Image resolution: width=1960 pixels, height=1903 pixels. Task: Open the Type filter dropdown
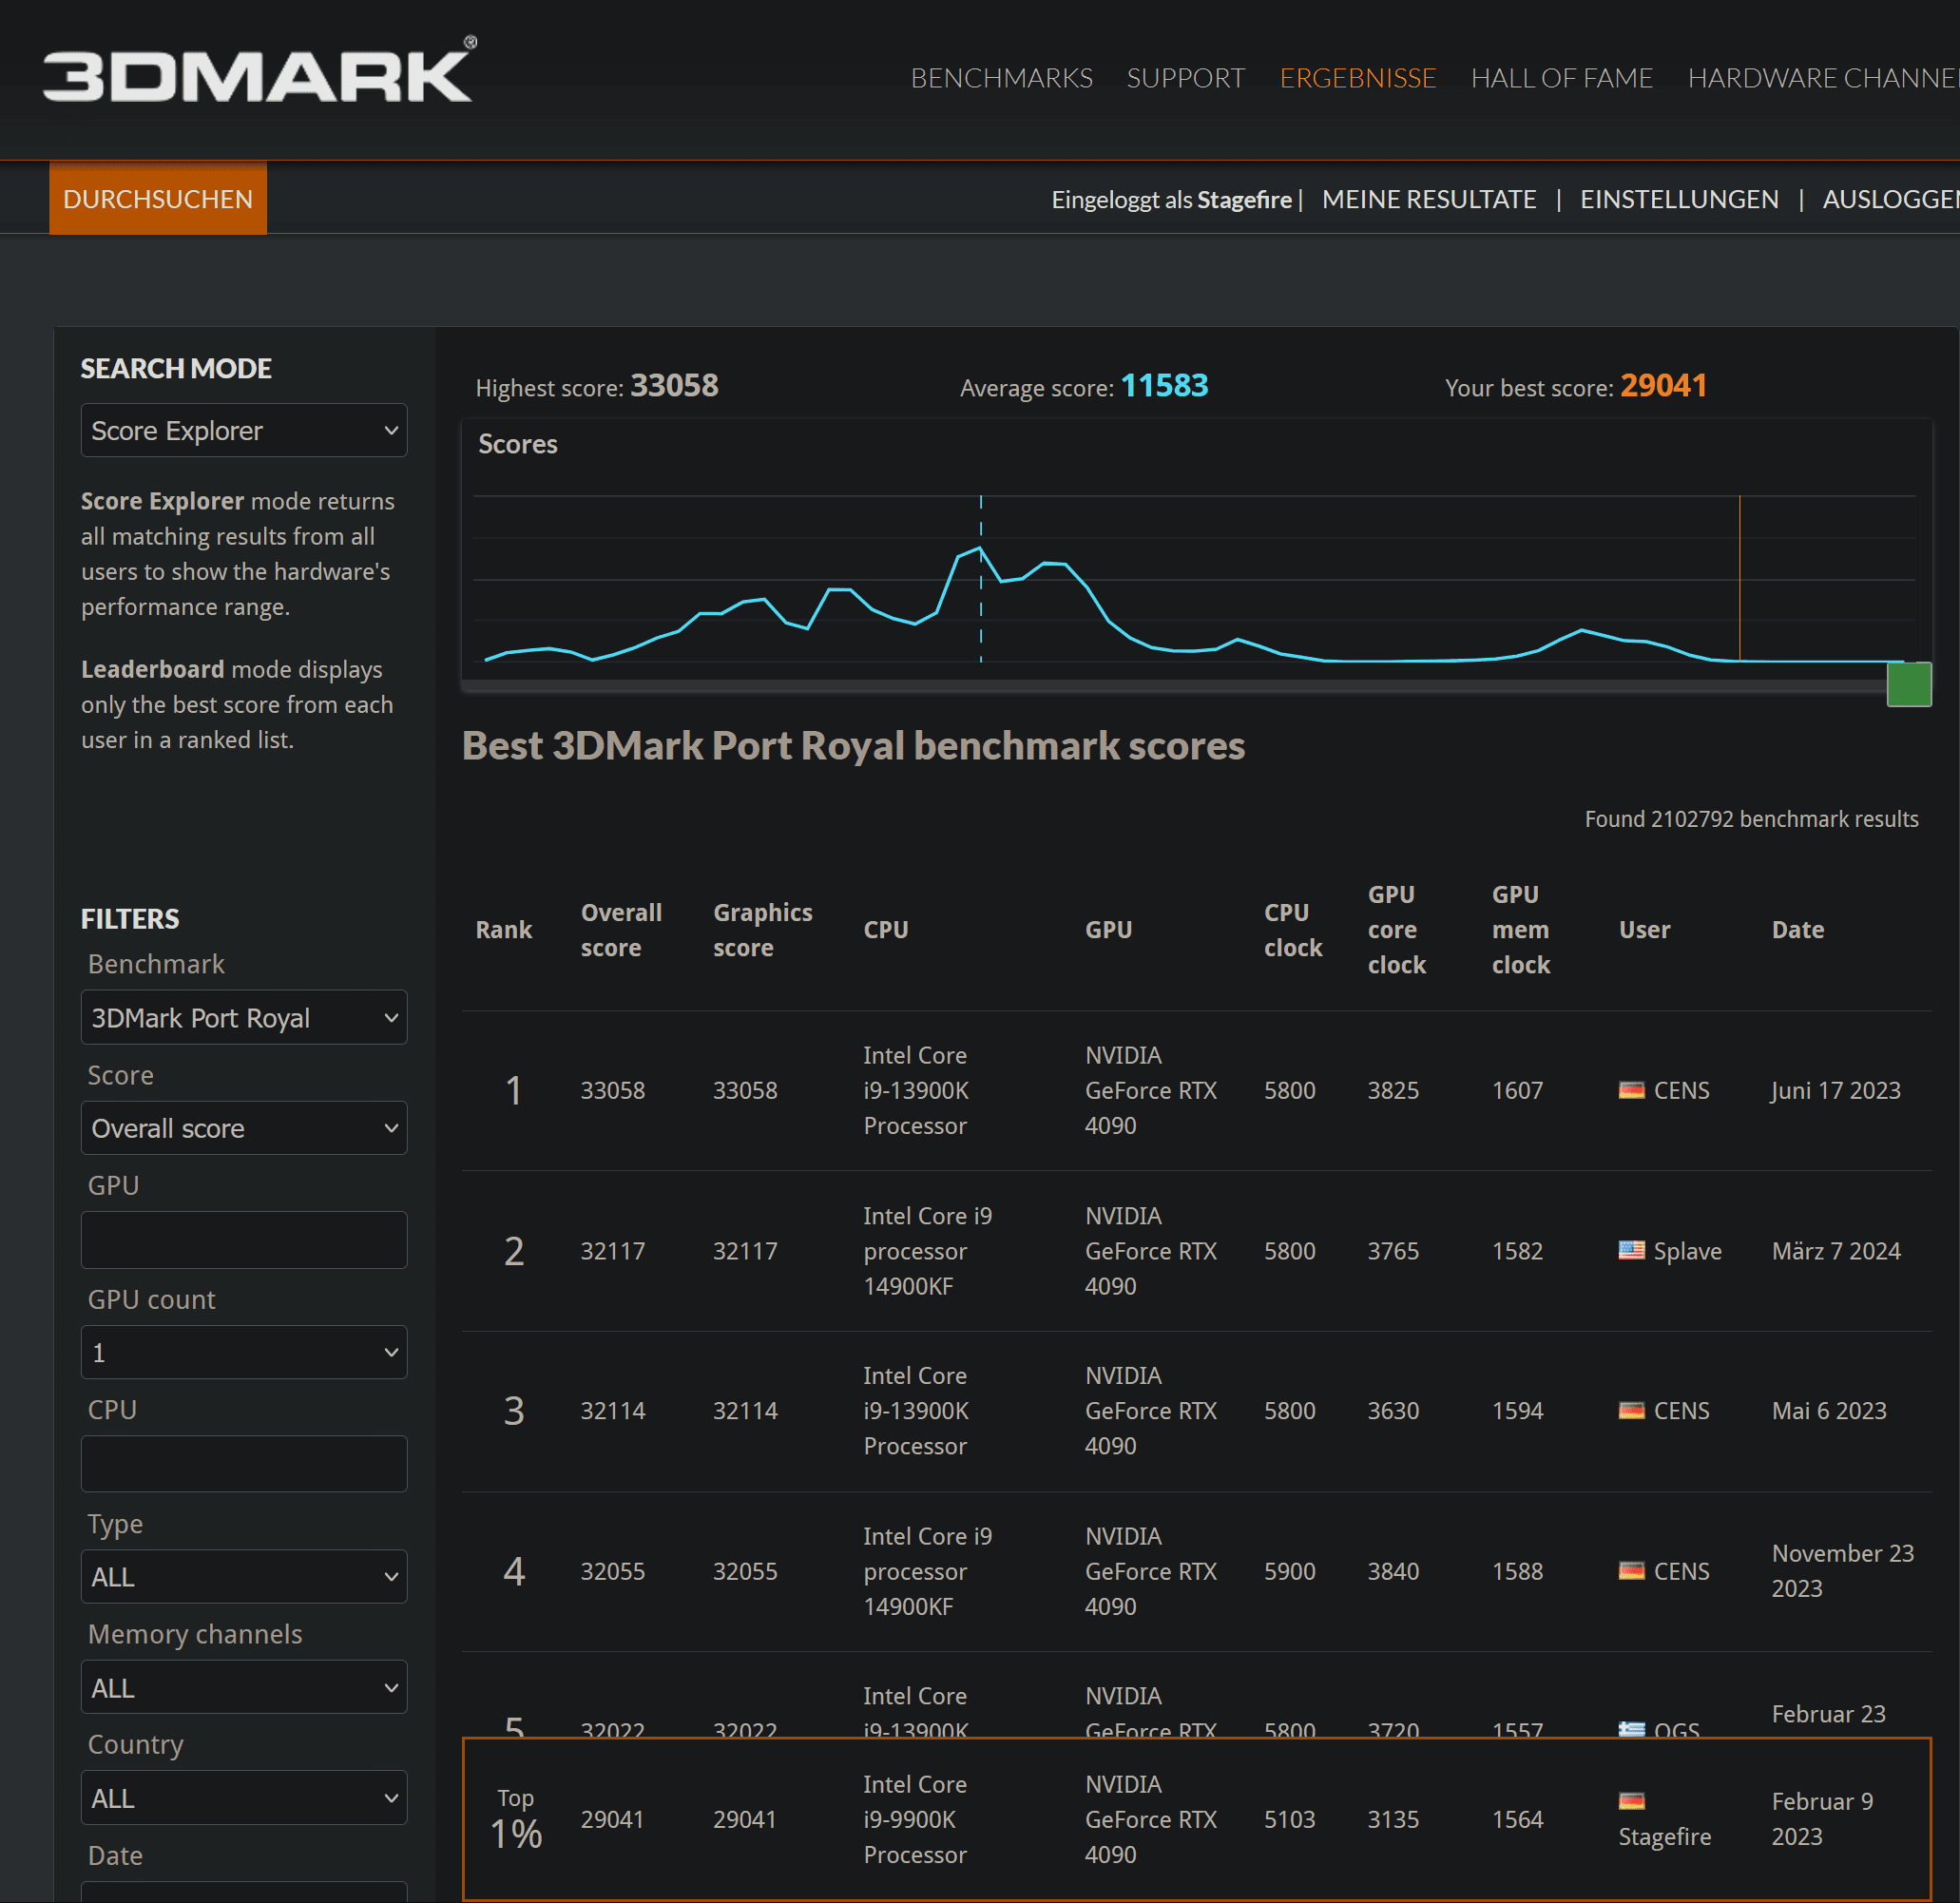[244, 1576]
